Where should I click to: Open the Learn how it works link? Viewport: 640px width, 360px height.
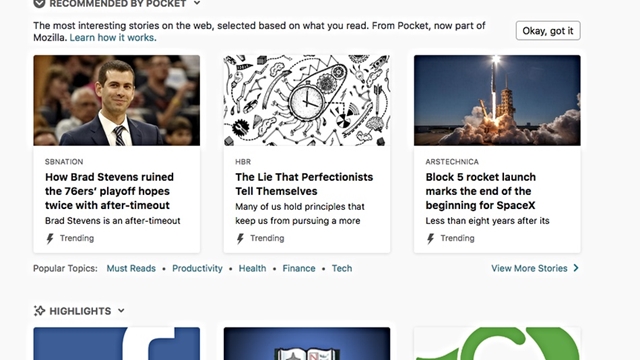tap(113, 38)
